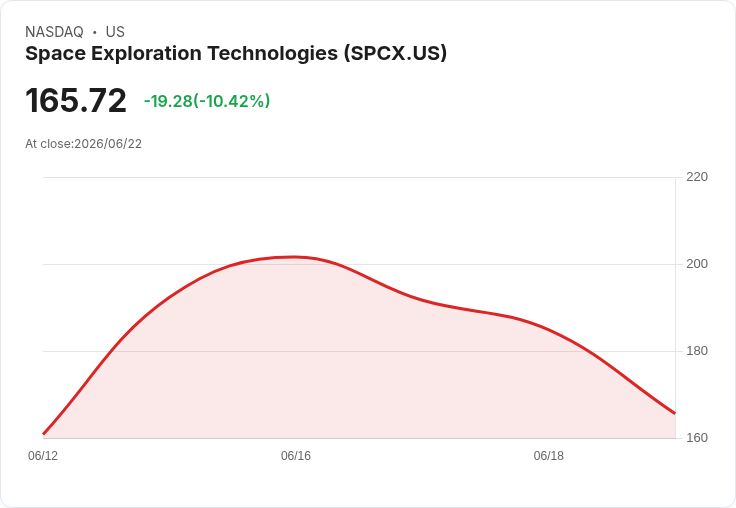Click the vertical price axis line
The image size is (736, 508).
675,308
